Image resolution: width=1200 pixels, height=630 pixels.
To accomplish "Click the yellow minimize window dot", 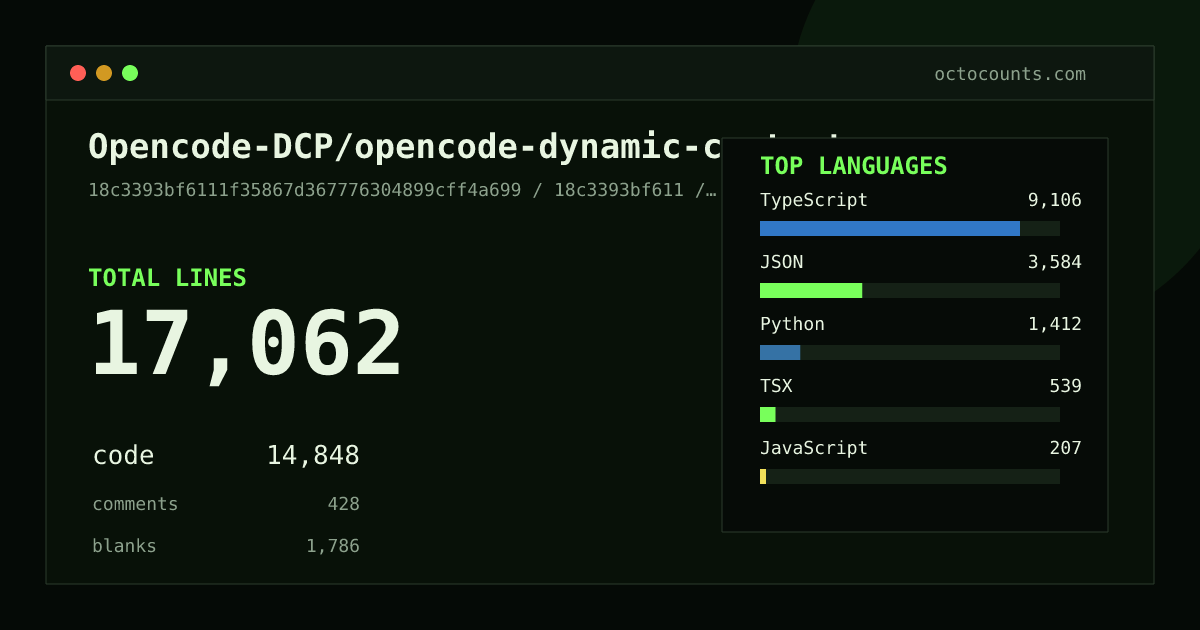I will point(104,73).
